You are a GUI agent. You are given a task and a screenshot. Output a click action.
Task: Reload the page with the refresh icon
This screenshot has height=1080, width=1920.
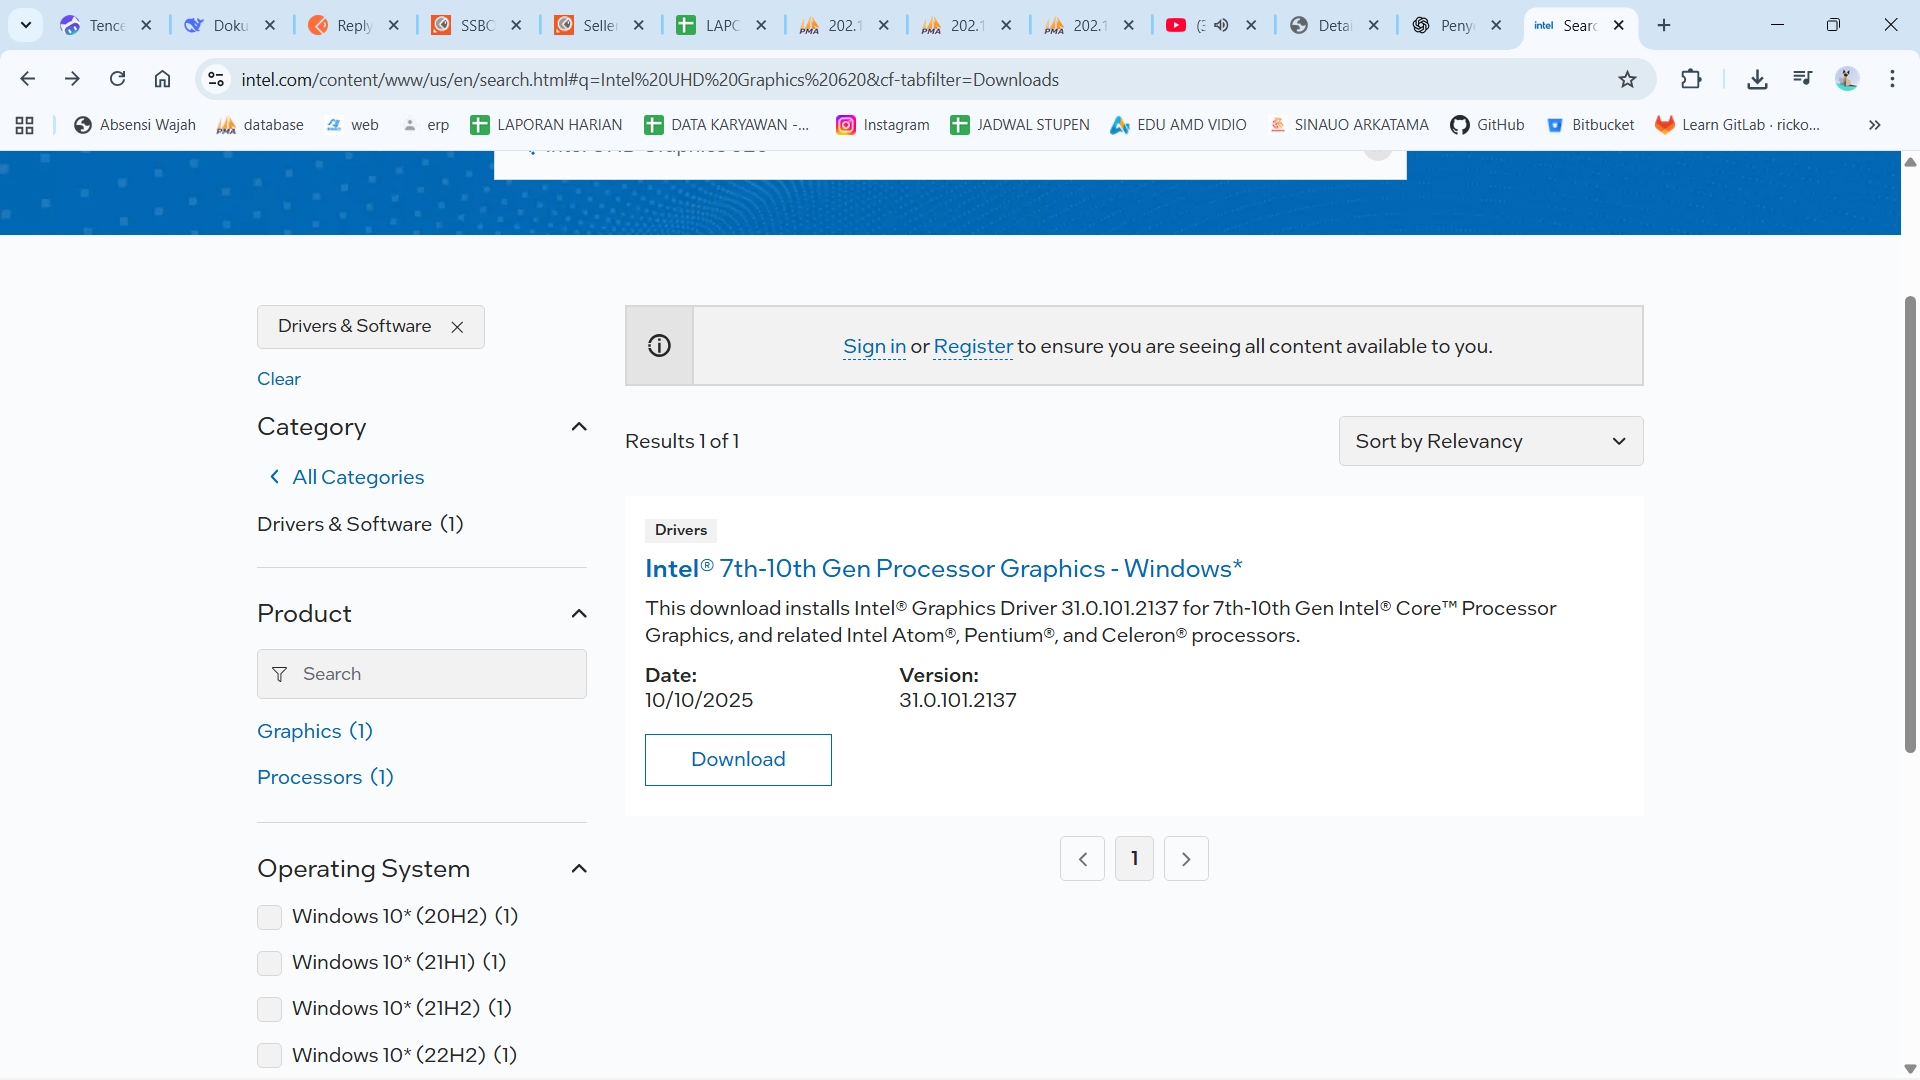pyautogui.click(x=117, y=79)
